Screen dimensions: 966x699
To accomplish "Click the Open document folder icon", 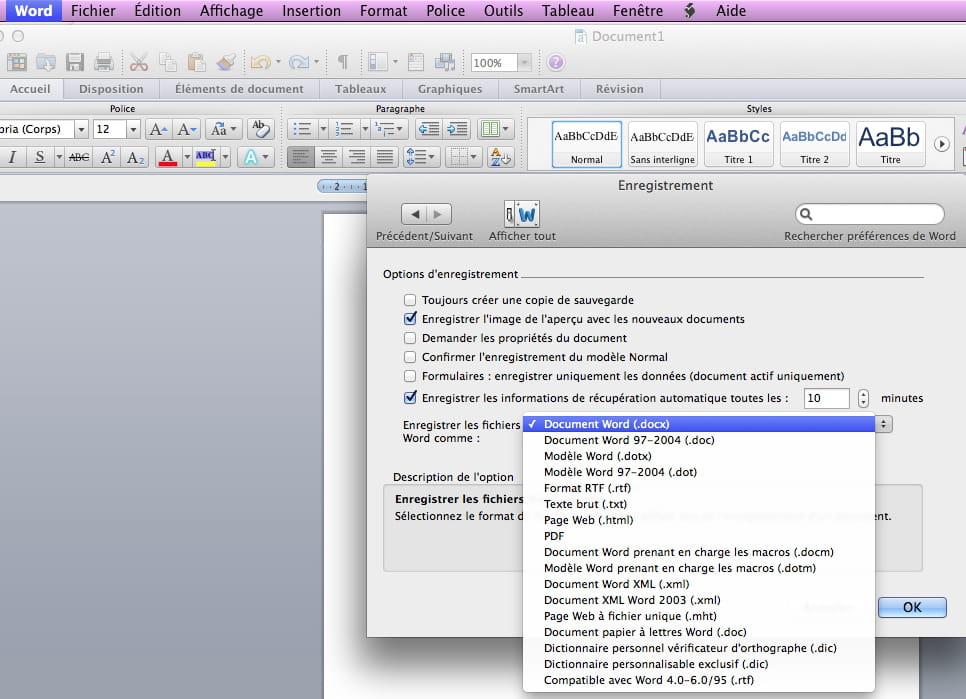I will click(x=46, y=62).
